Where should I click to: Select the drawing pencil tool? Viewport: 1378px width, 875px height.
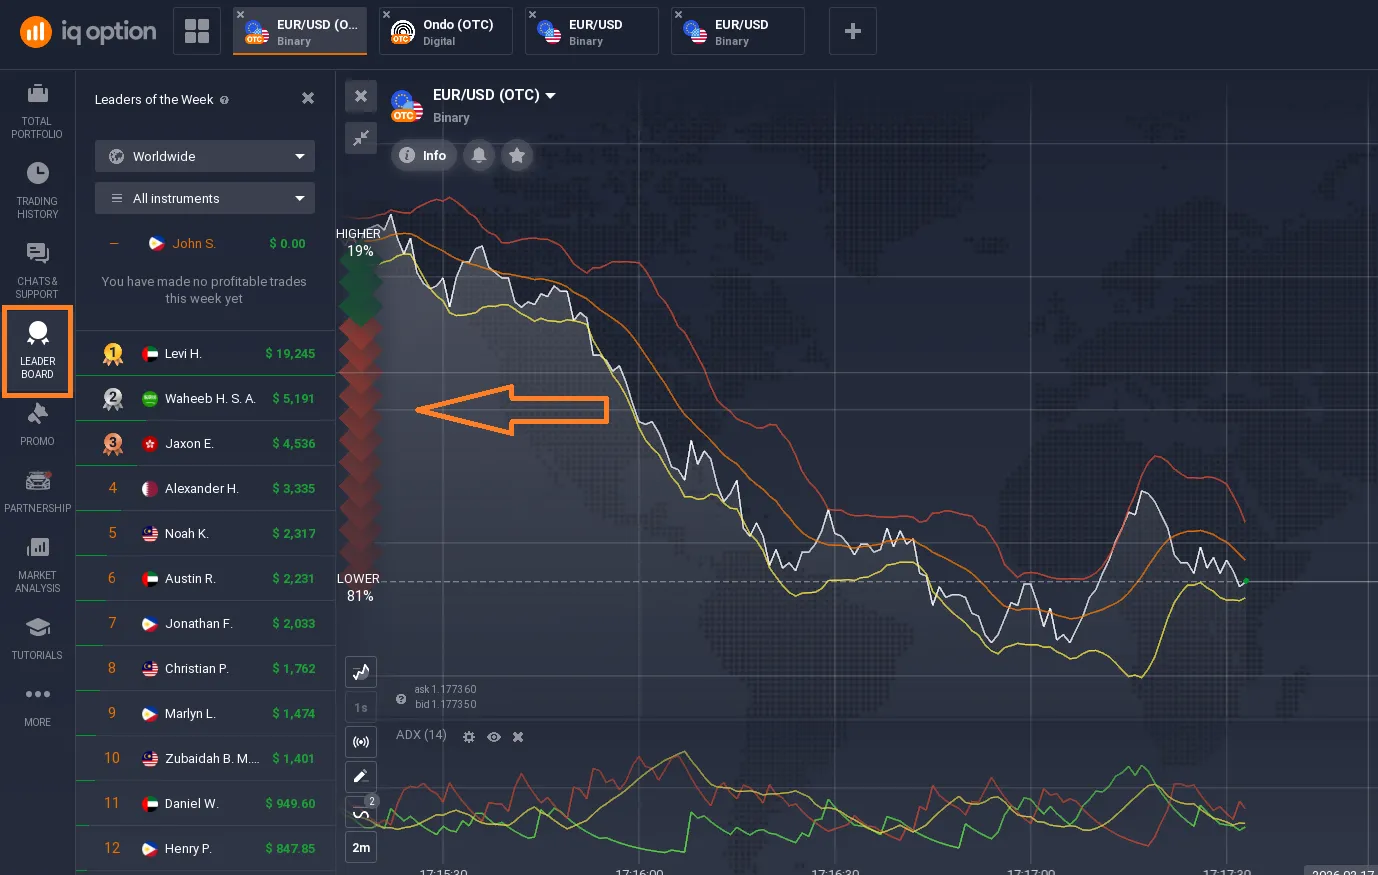pyautogui.click(x=361, y=776)
